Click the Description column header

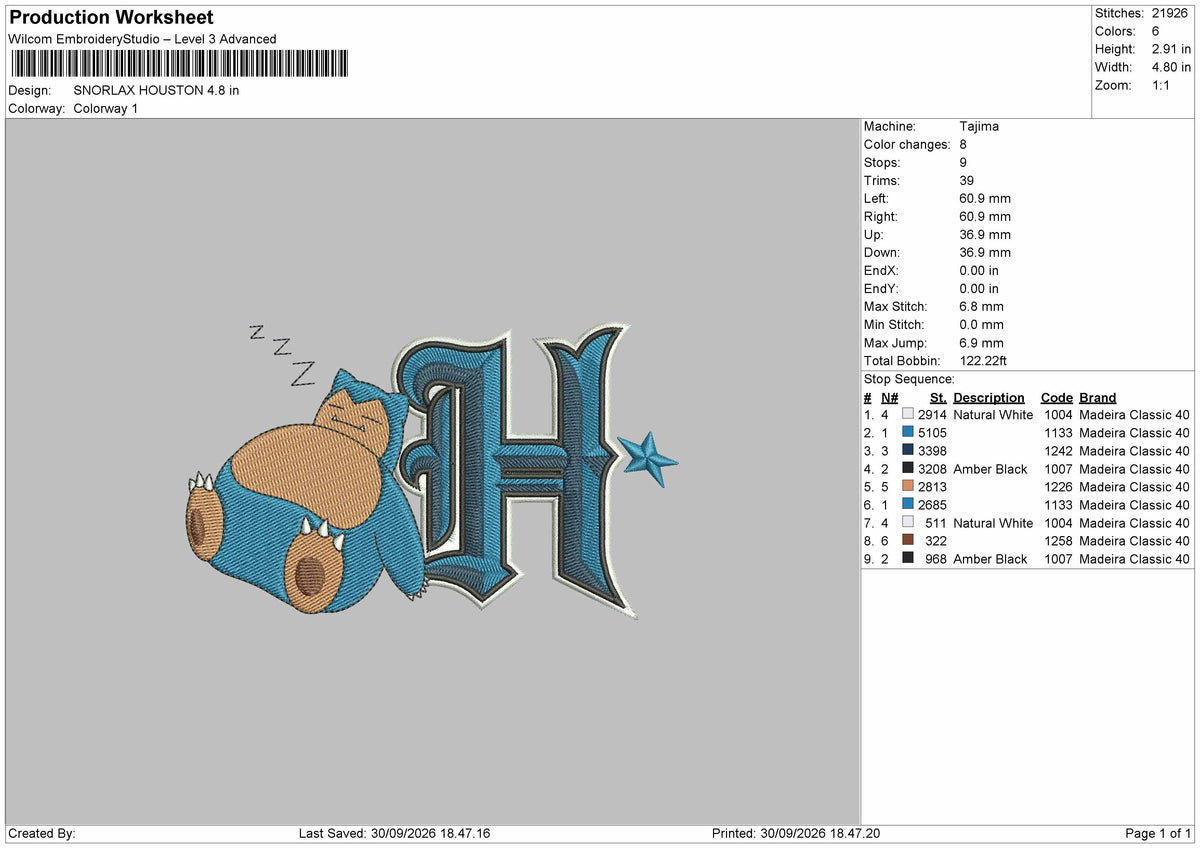(x=989, y=397)
